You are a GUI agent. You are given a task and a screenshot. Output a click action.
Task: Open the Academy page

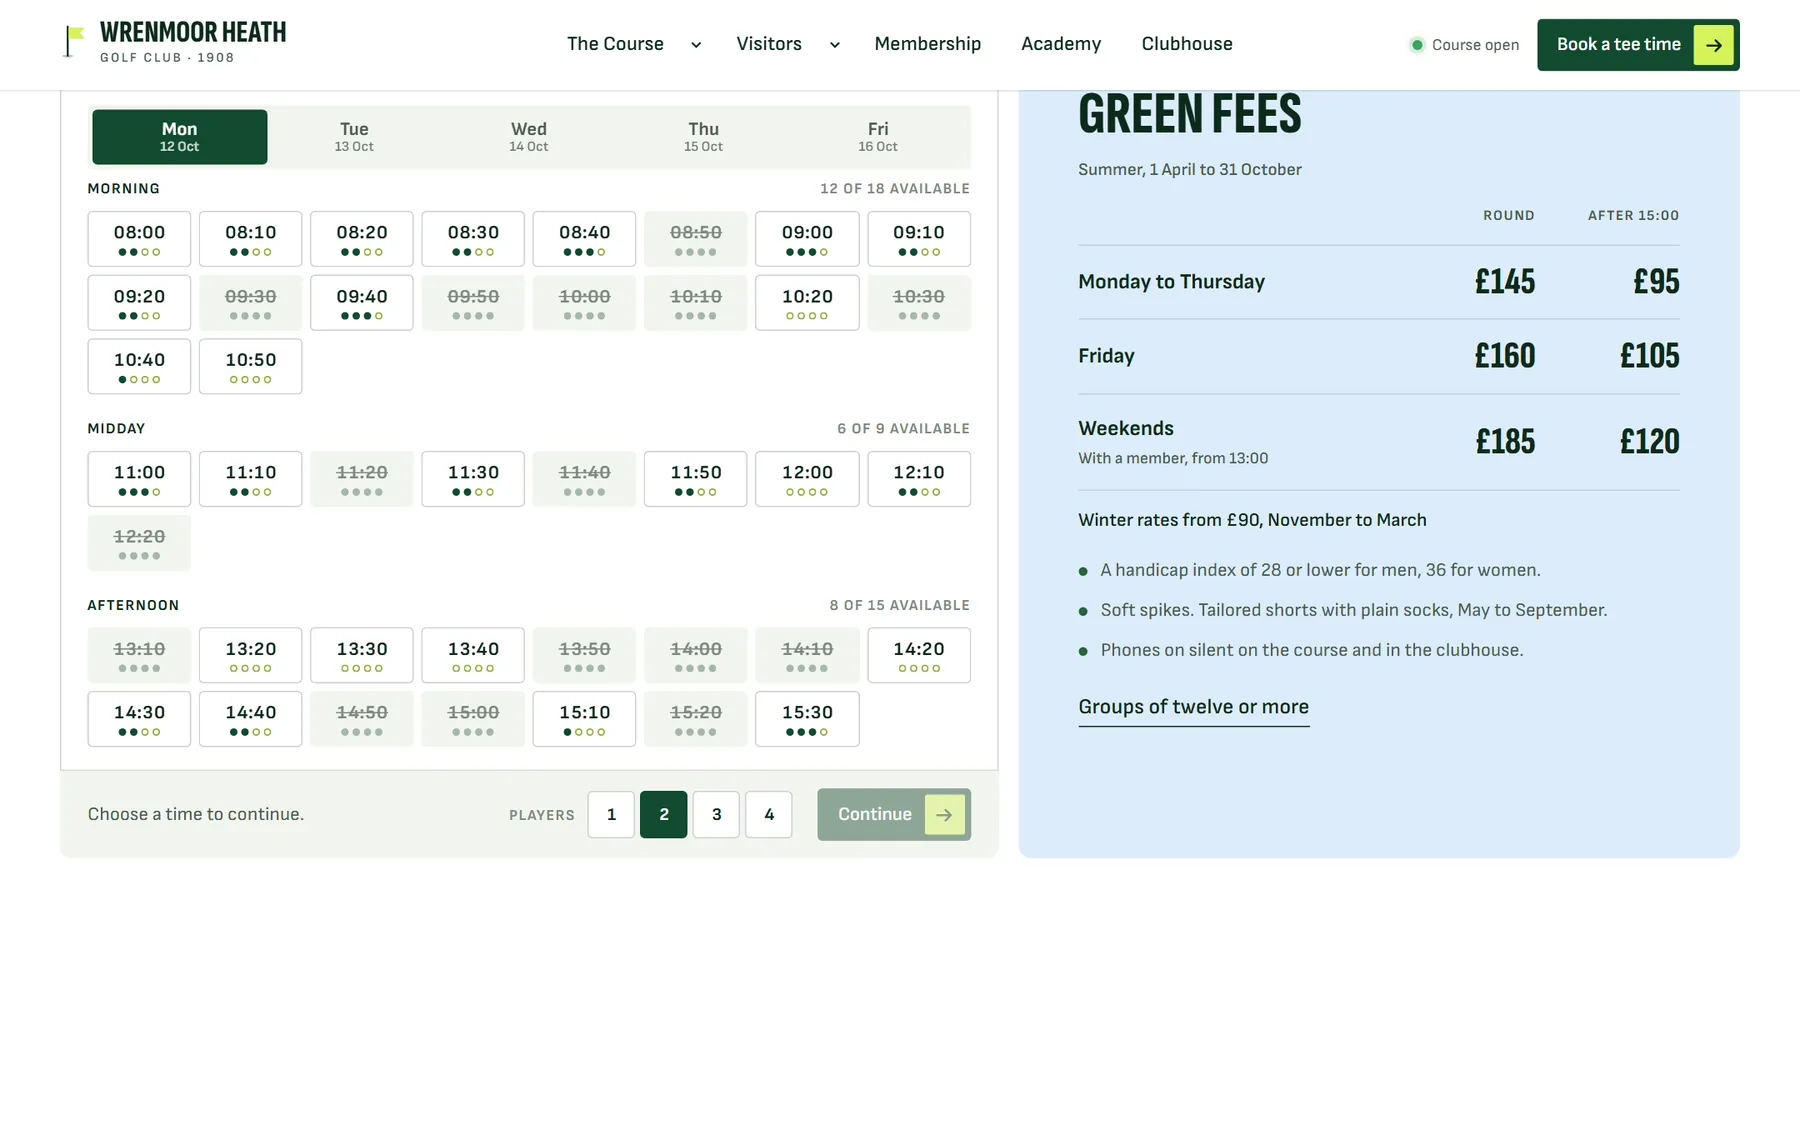point(1061,44)
